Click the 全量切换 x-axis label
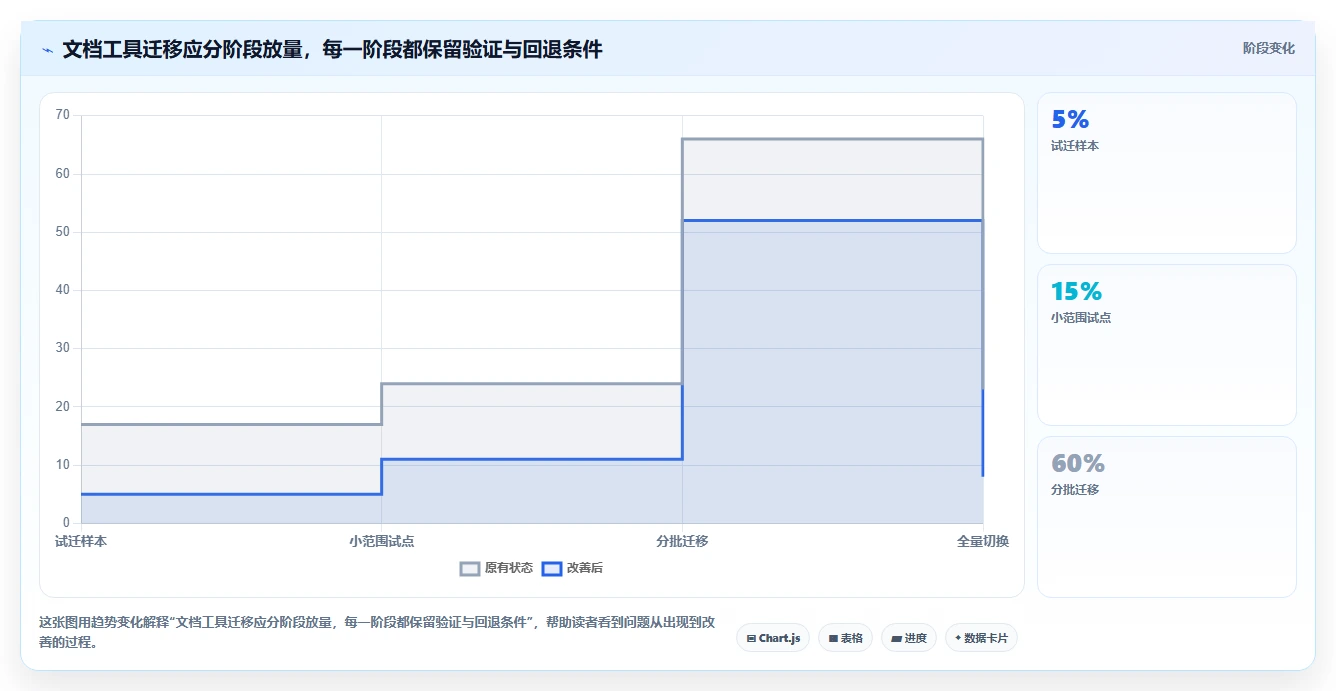The height and width of the screenshot is (691, 1336). 983,541
